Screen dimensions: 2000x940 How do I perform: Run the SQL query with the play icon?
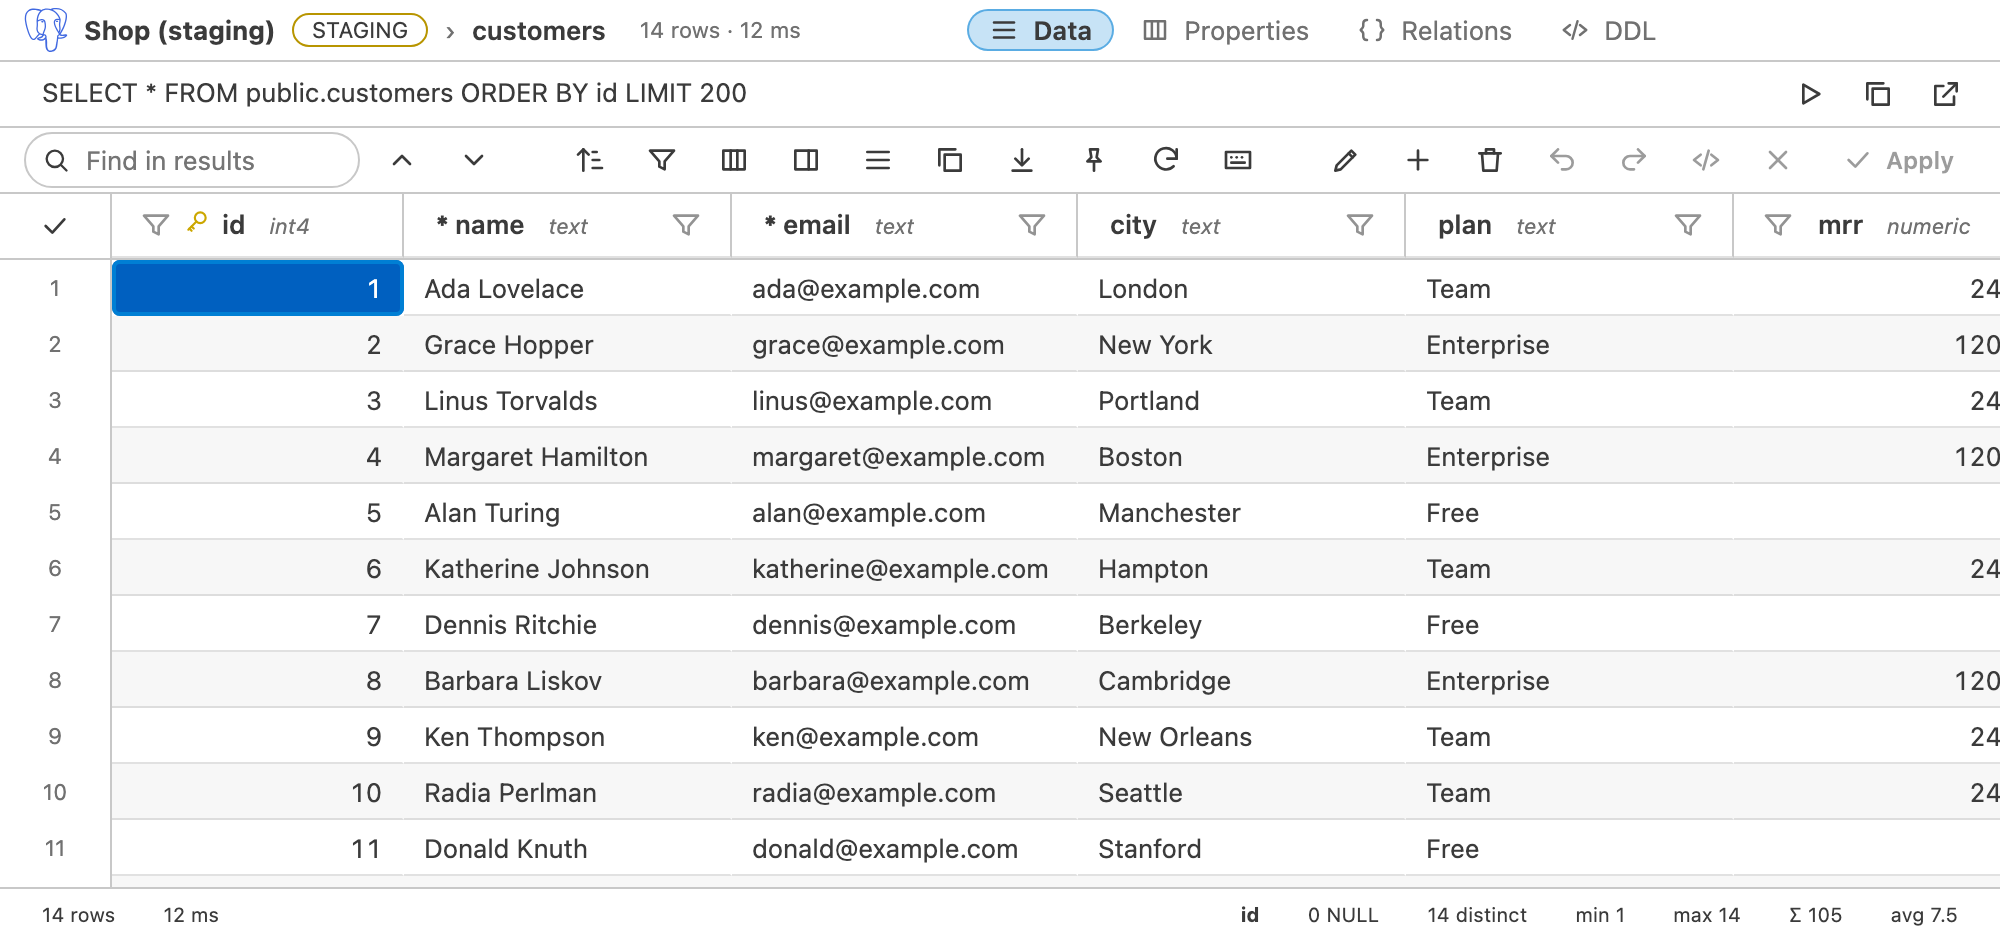pyautogui.click(x=1810, y=94)
